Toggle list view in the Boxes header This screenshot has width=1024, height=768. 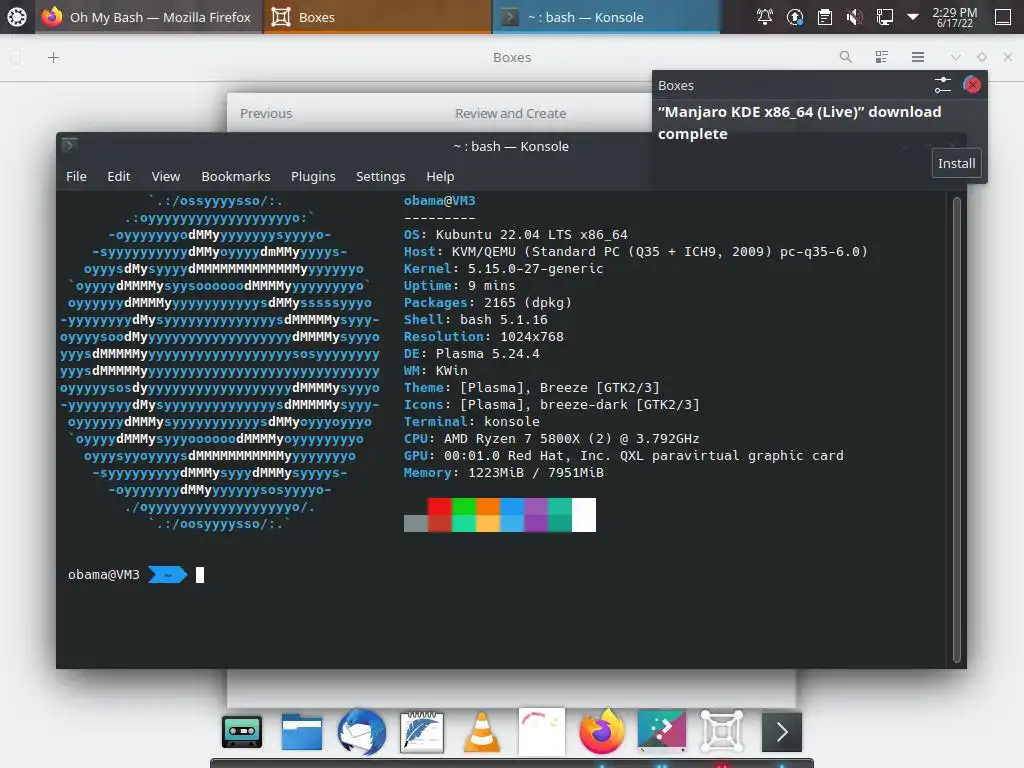[882, 57]
